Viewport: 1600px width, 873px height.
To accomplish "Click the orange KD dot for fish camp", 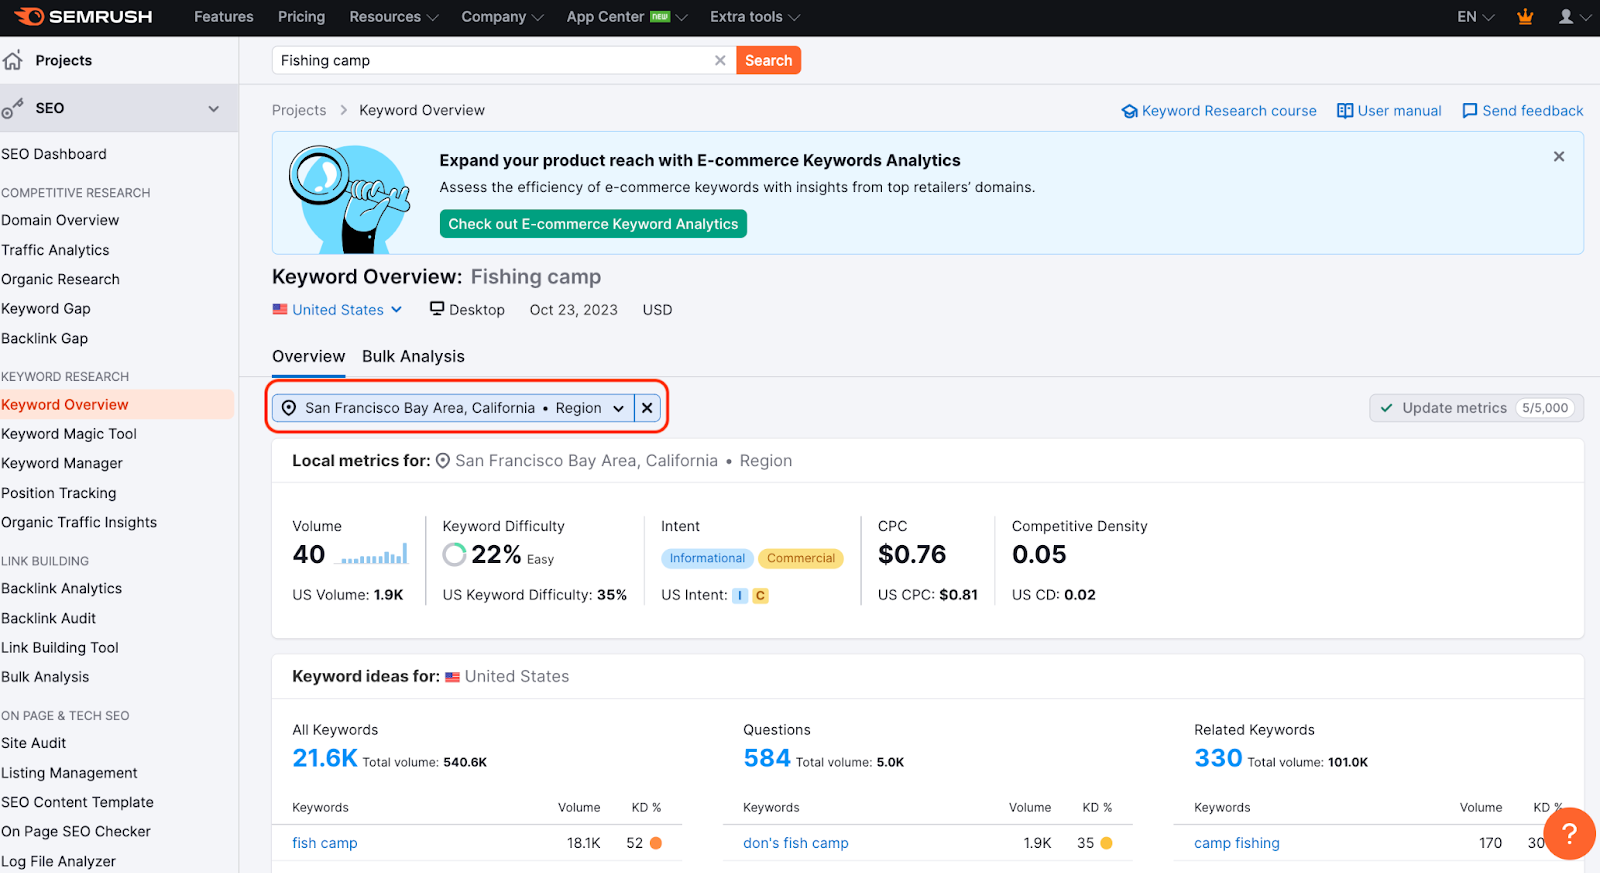I will click(x=656, y=843).
